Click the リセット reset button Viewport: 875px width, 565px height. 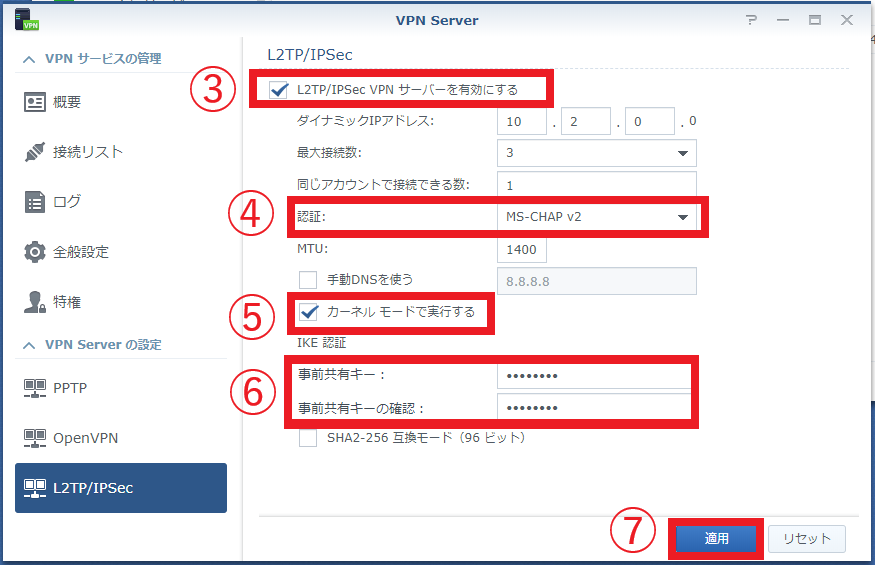point(807,539)
